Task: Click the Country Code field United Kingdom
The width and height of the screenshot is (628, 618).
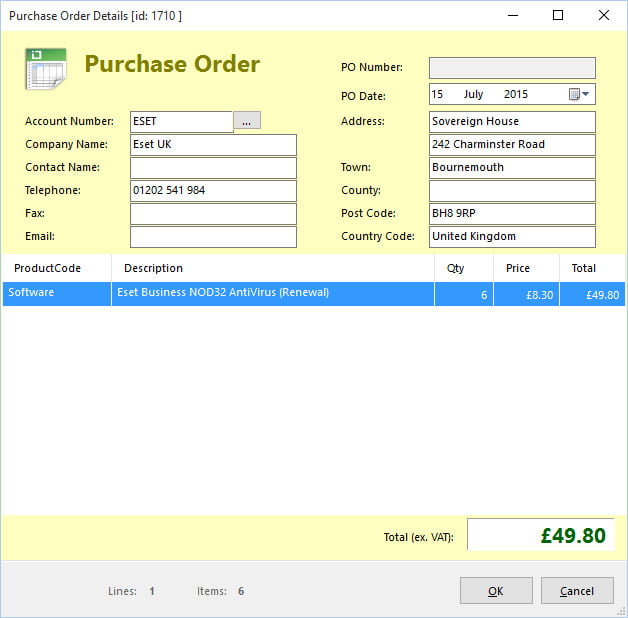Action: 512,237
